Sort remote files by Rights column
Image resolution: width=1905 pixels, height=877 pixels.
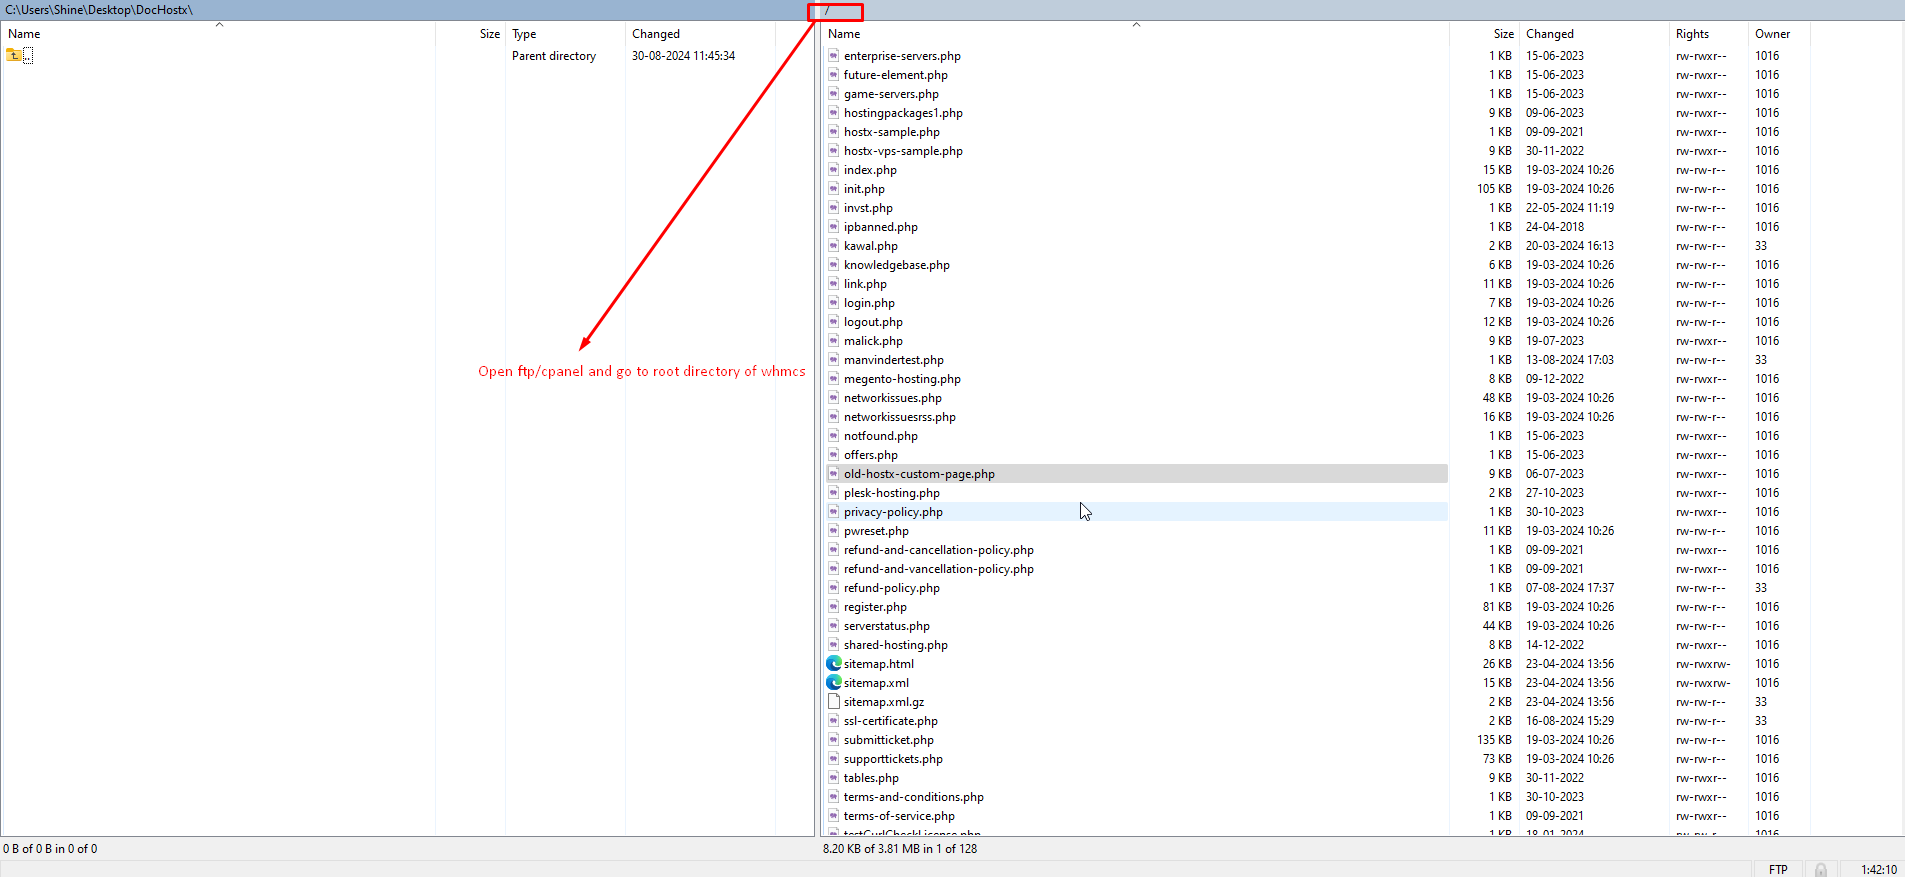pos(1692,34)
